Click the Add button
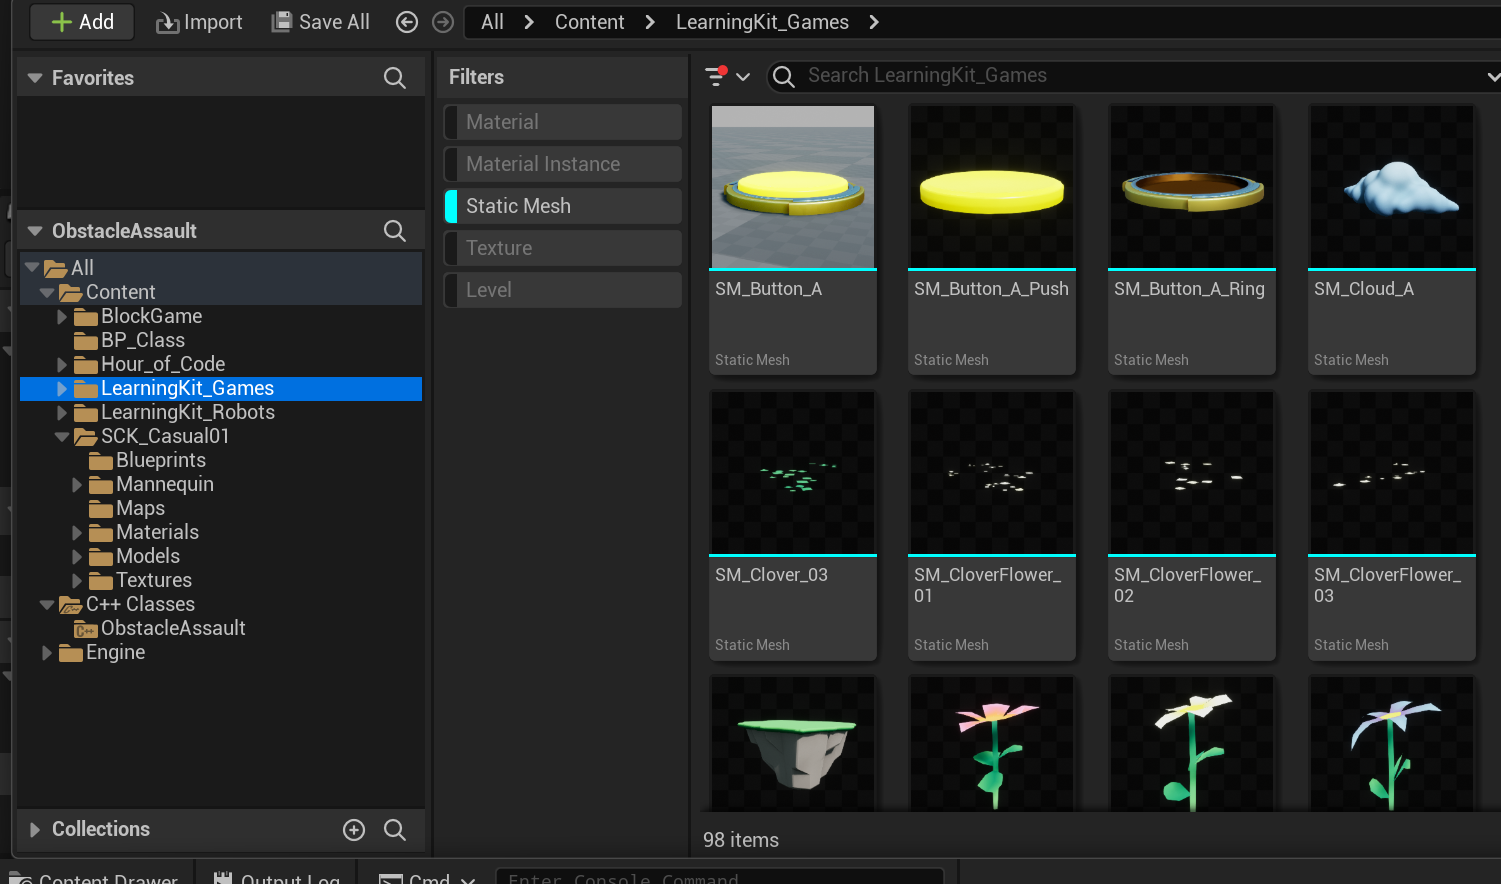 point(82,22)
